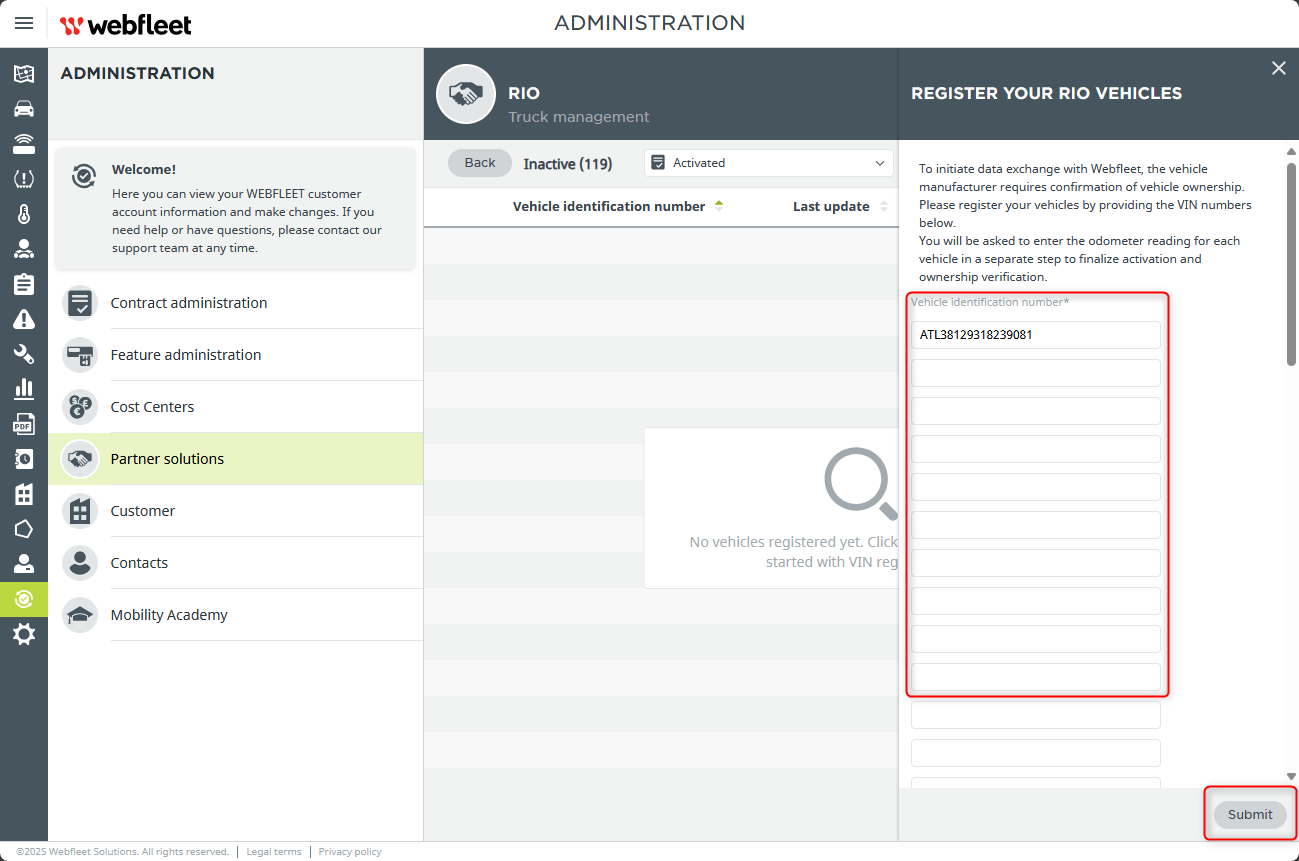Open the wrench maintenance icon

click(24, 354)
